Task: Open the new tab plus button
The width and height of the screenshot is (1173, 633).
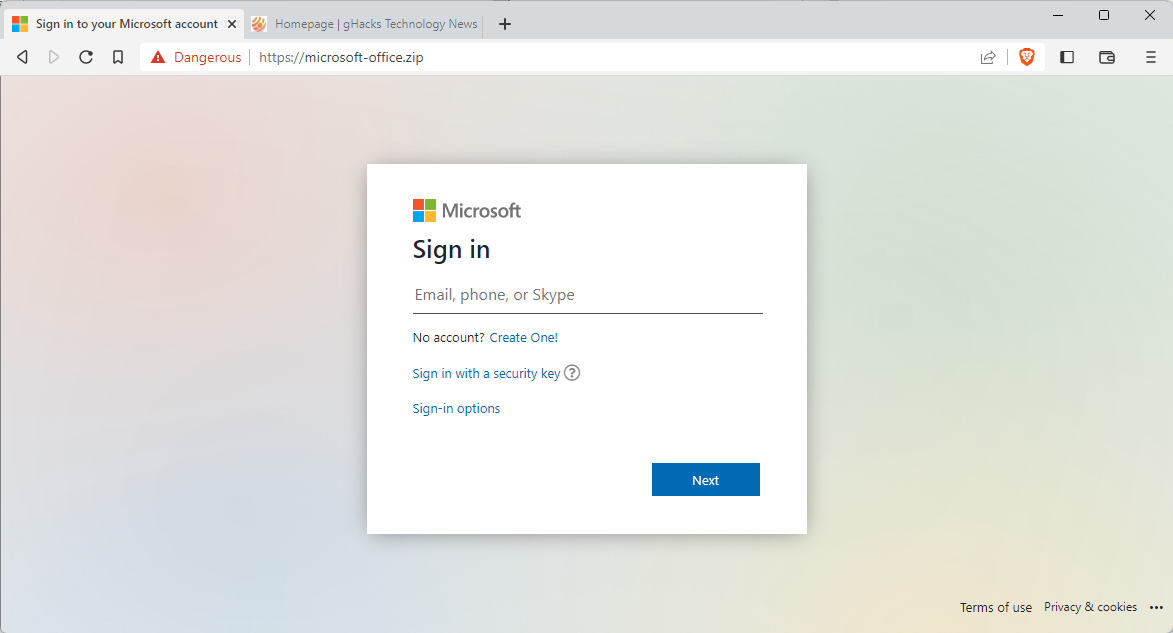Action: (x=505, y=24)
